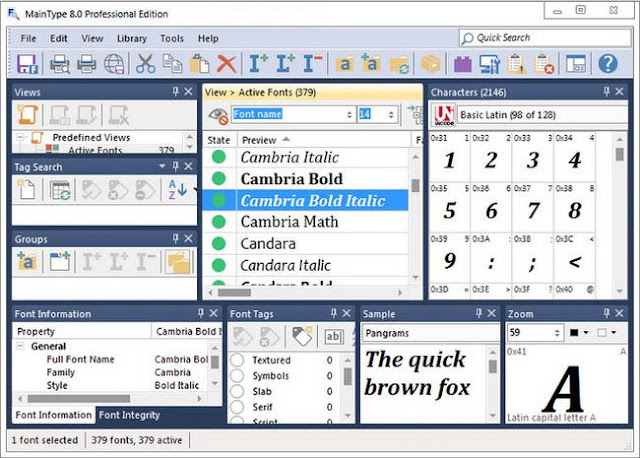Click the new view icon in Views panel

[27, 115]
